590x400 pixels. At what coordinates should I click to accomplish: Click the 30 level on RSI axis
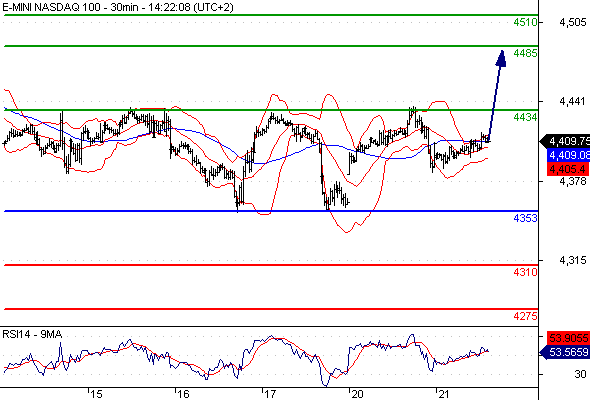[580, 374]
